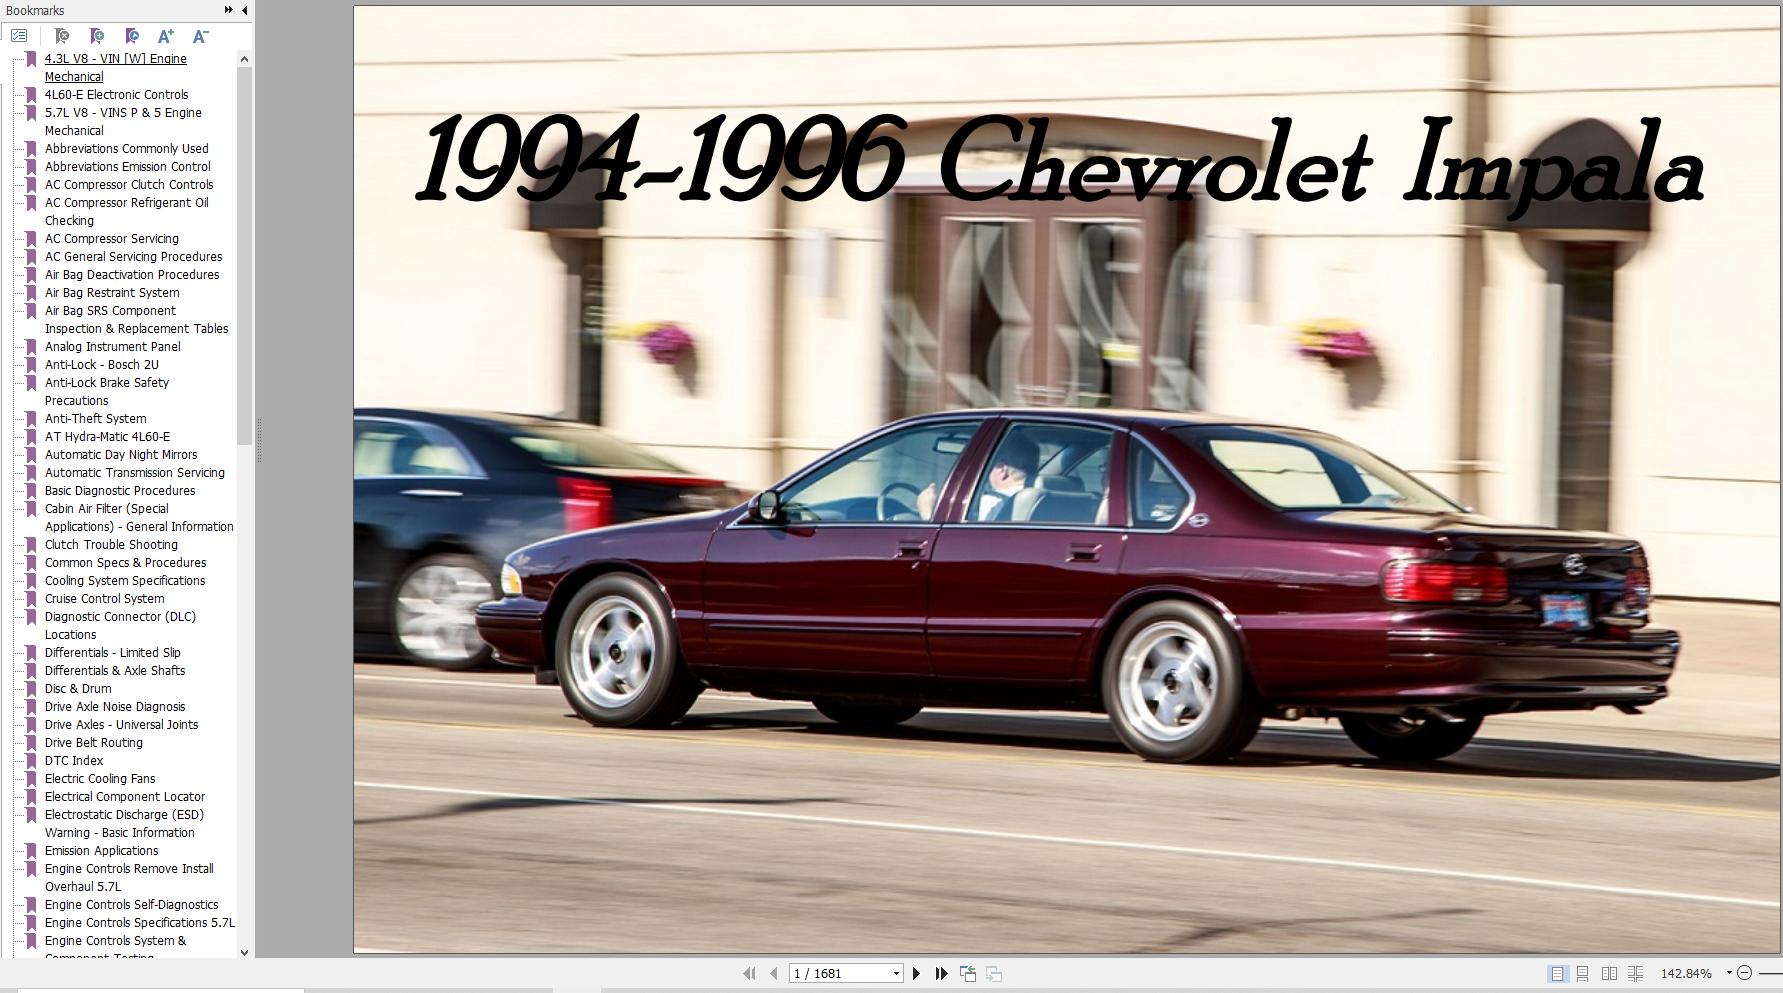Go to the first page
The width and height of the screenshot is (1783, 993).
point(749,973)
